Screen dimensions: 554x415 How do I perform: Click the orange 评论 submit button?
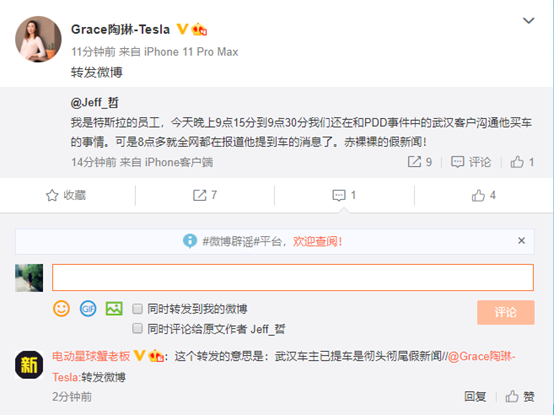coord(506,313)
